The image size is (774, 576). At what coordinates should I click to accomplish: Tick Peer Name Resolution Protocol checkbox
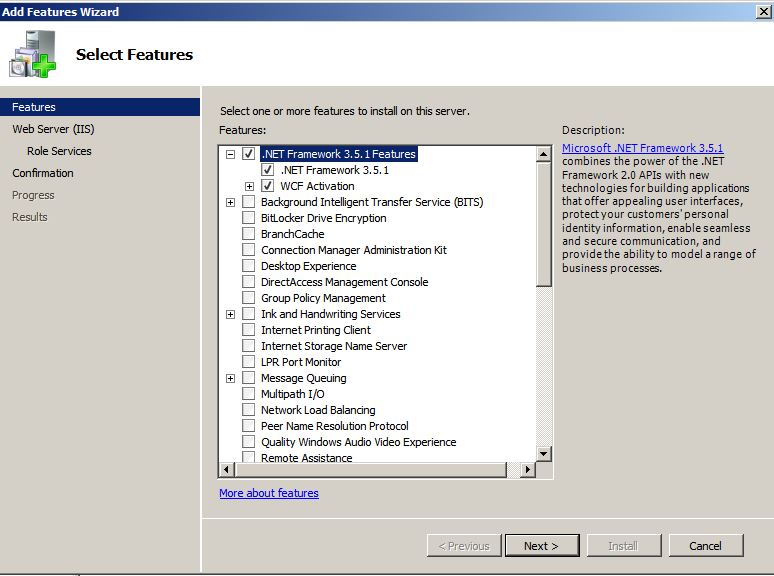[x=248, y=426]
